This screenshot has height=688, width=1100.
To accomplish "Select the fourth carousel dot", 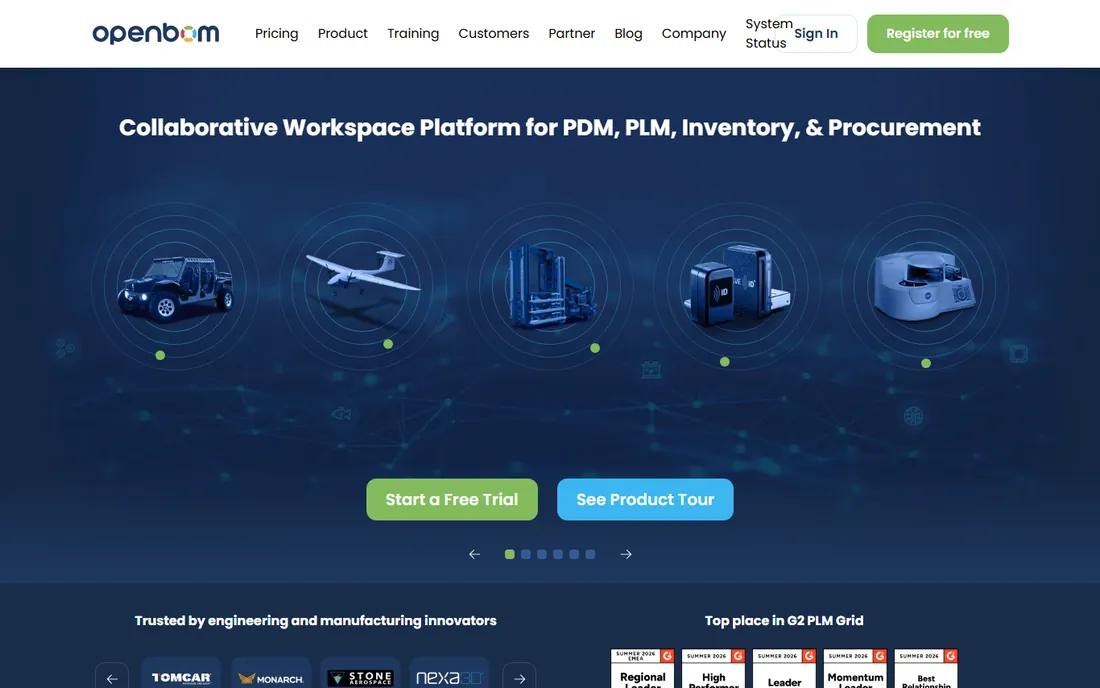I will (x=558, y=554).
